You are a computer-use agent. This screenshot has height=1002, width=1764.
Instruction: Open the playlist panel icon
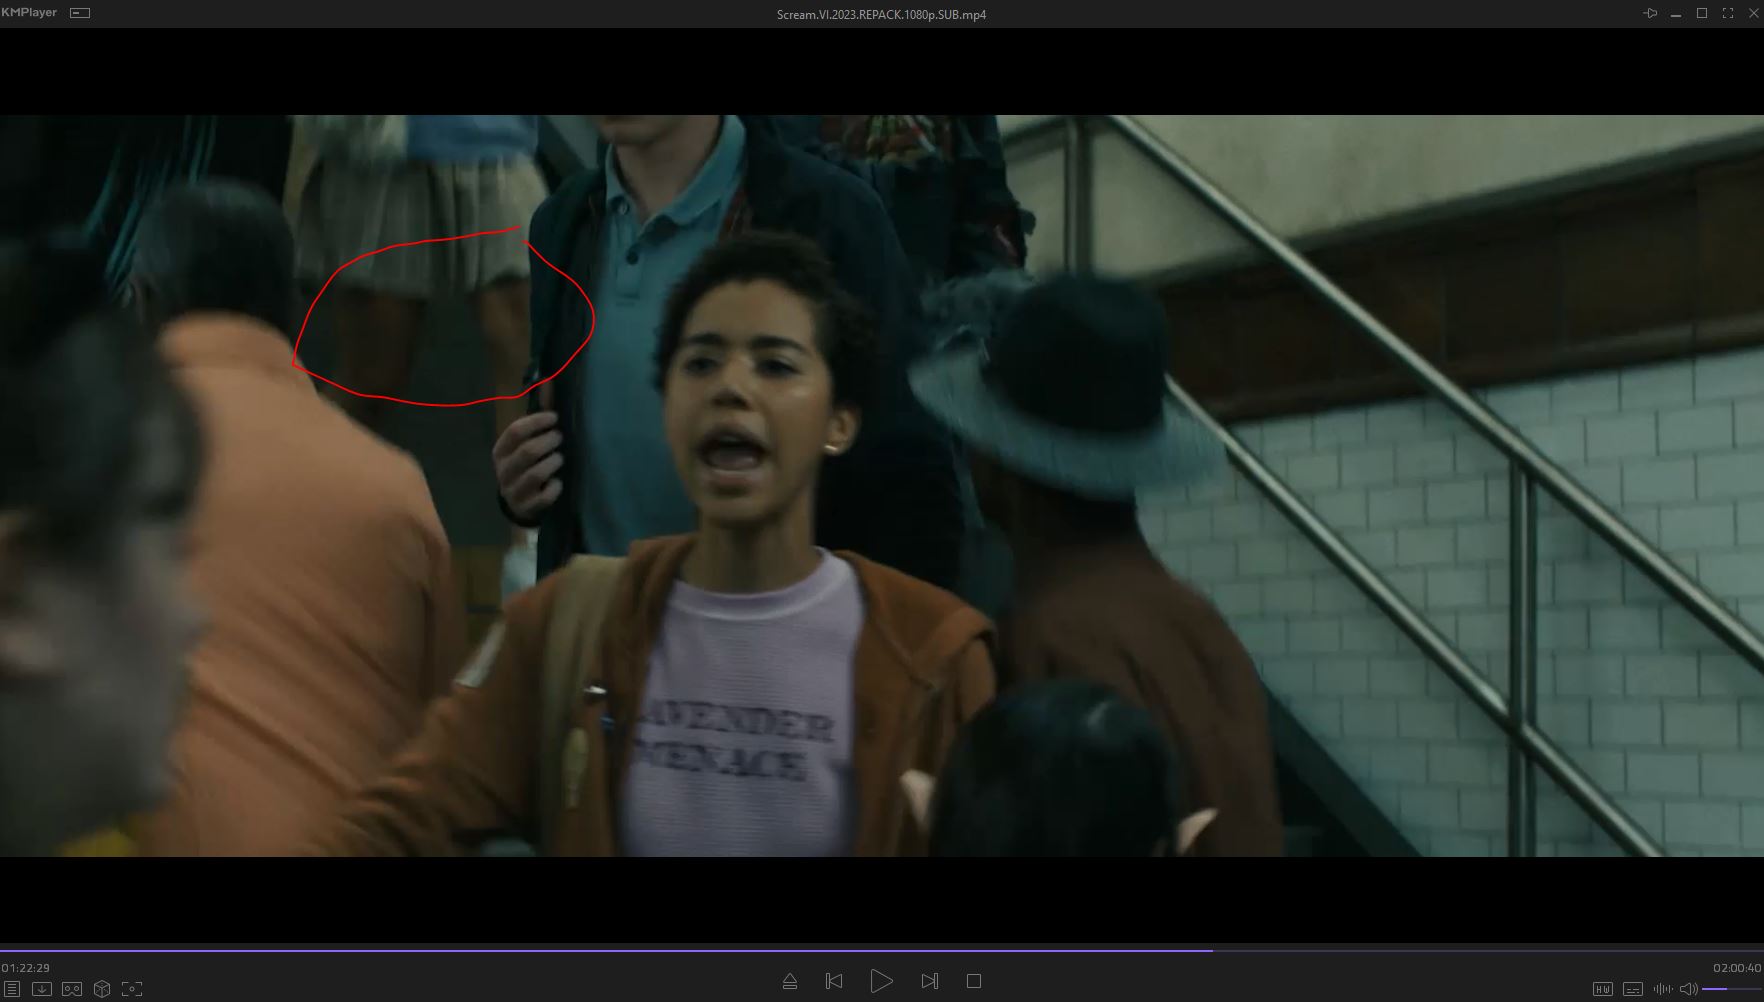tap(12, 989)
